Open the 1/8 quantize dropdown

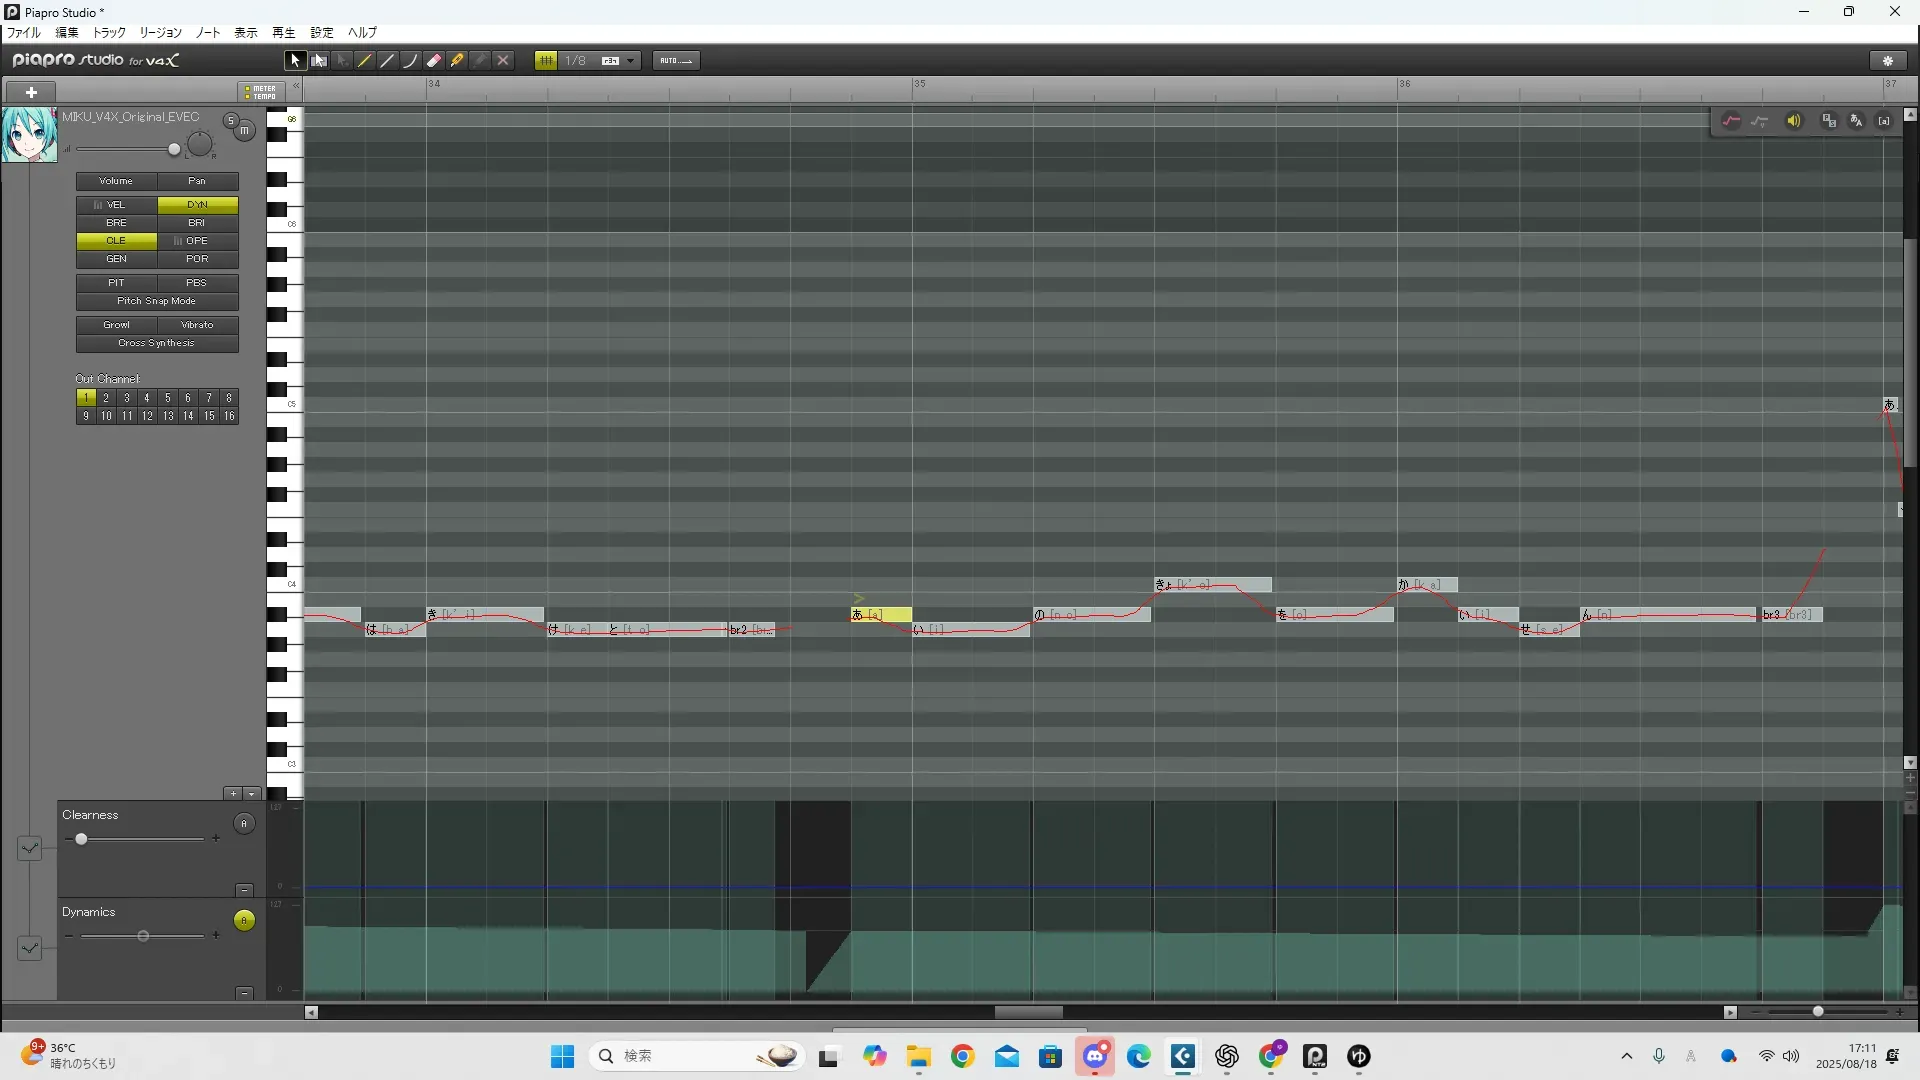pos(630,61)
